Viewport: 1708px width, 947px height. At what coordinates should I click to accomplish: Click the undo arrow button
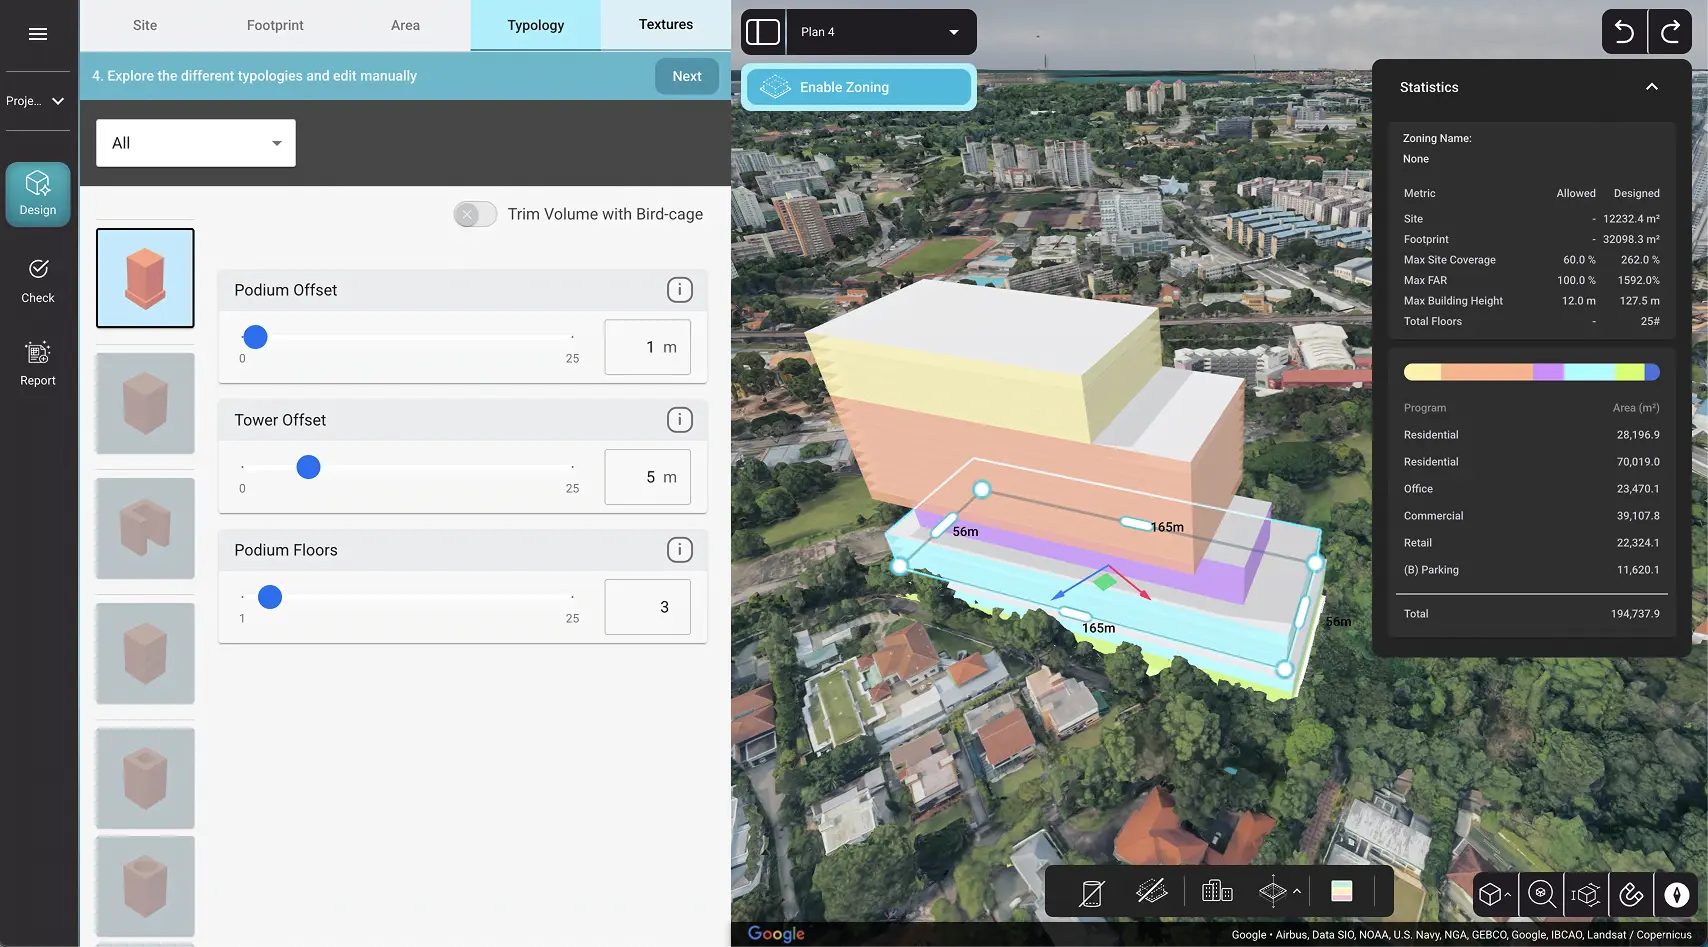[1625, 32]
